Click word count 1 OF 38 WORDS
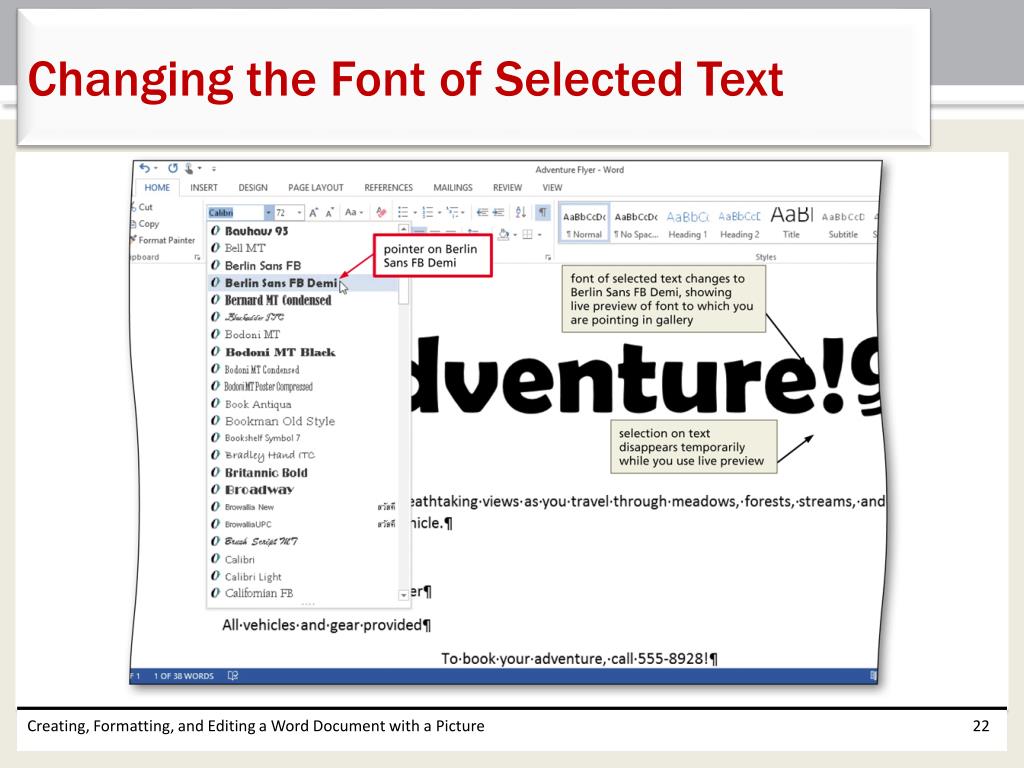This screenshot has width=1024, height=768. pyautogui.click(x=184, y=676)
